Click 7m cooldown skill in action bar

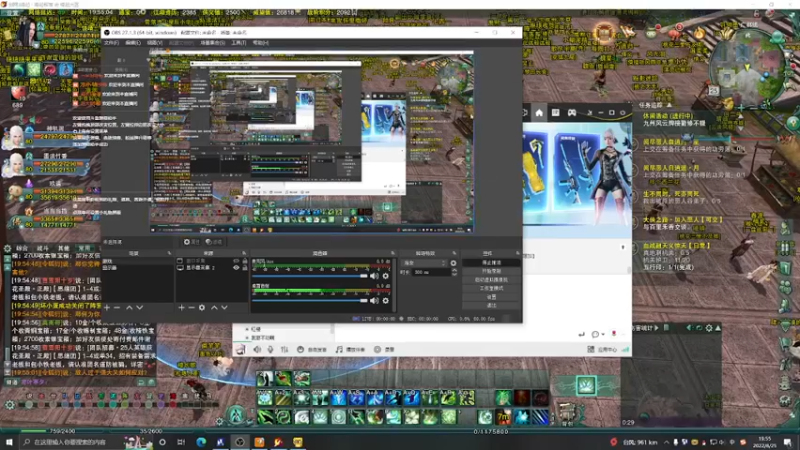click(504, 417)
